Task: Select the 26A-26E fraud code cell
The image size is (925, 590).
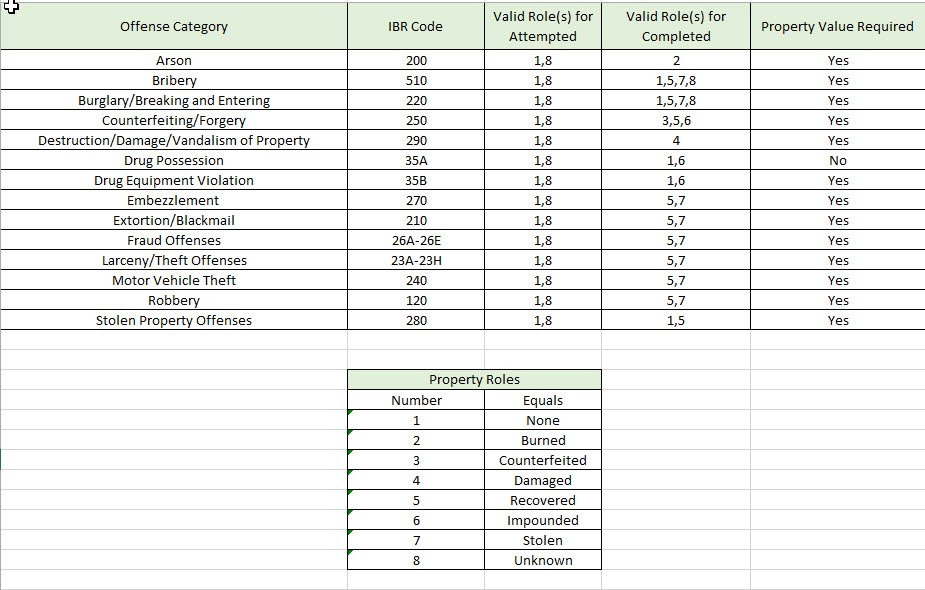Action: [x=416, y=241]
